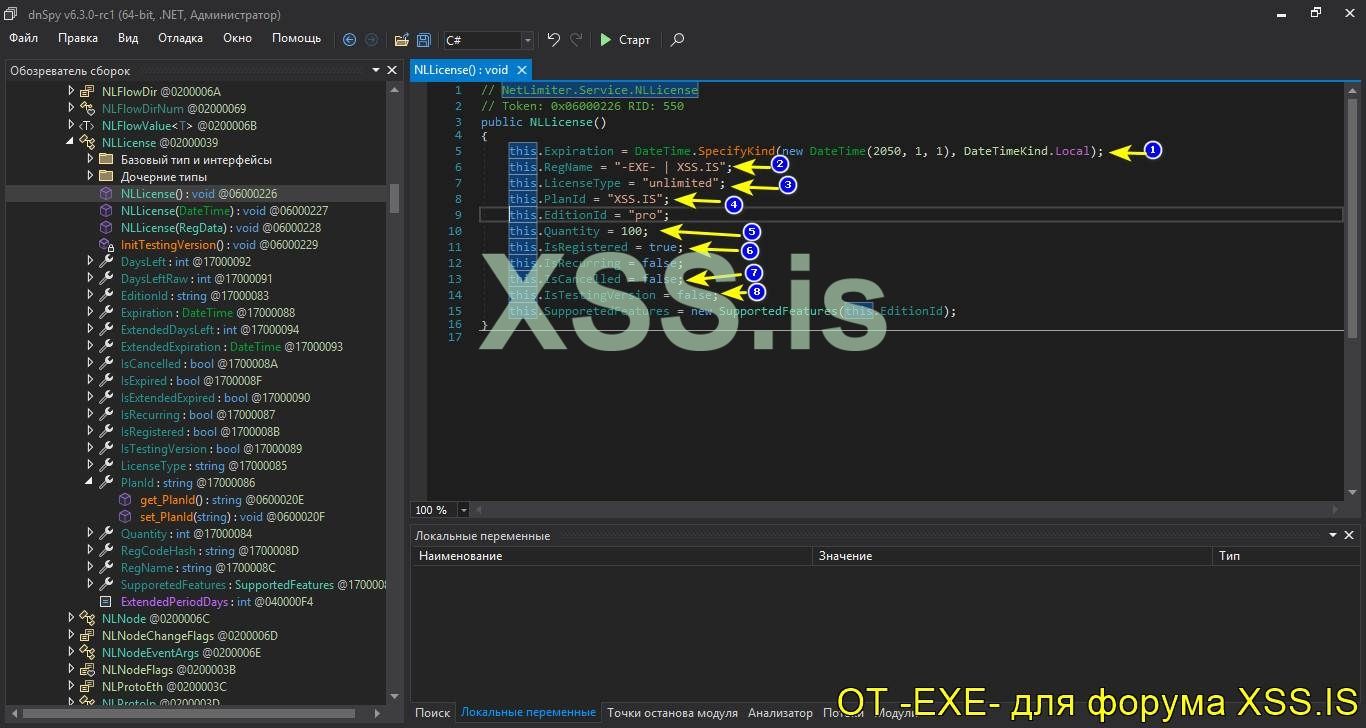
Task: Click the Наименование column header
Action: (610, 555)
